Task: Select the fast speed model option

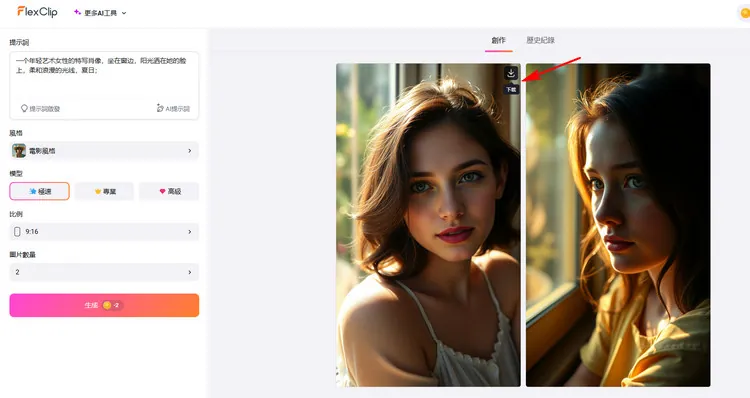Action: pyautogui.click(x=39, y=191)
